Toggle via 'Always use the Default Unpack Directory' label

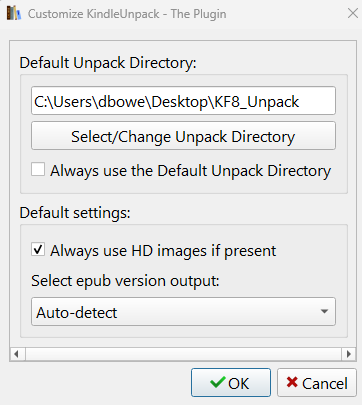coord(190,171)
